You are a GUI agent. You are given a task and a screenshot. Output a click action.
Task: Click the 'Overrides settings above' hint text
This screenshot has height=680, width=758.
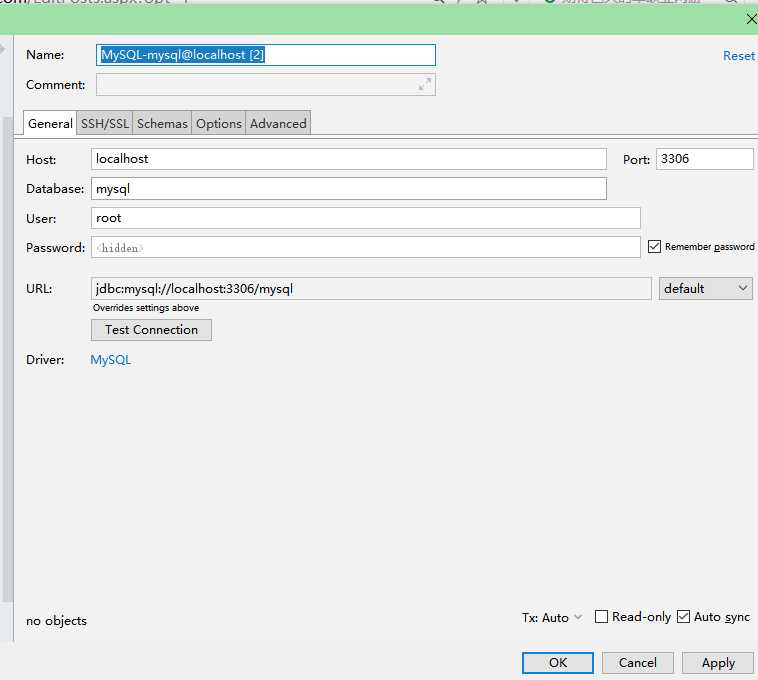pos(146,308)
